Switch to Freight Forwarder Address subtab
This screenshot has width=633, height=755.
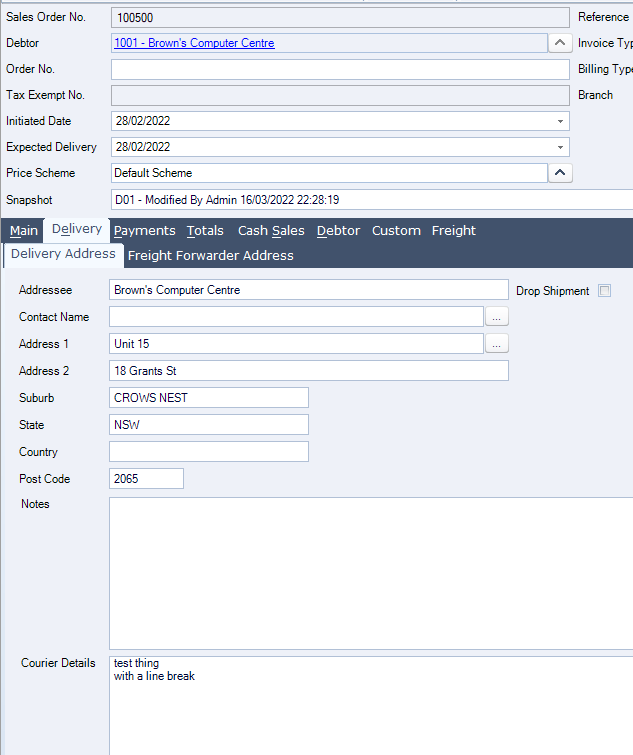[211, 256]
